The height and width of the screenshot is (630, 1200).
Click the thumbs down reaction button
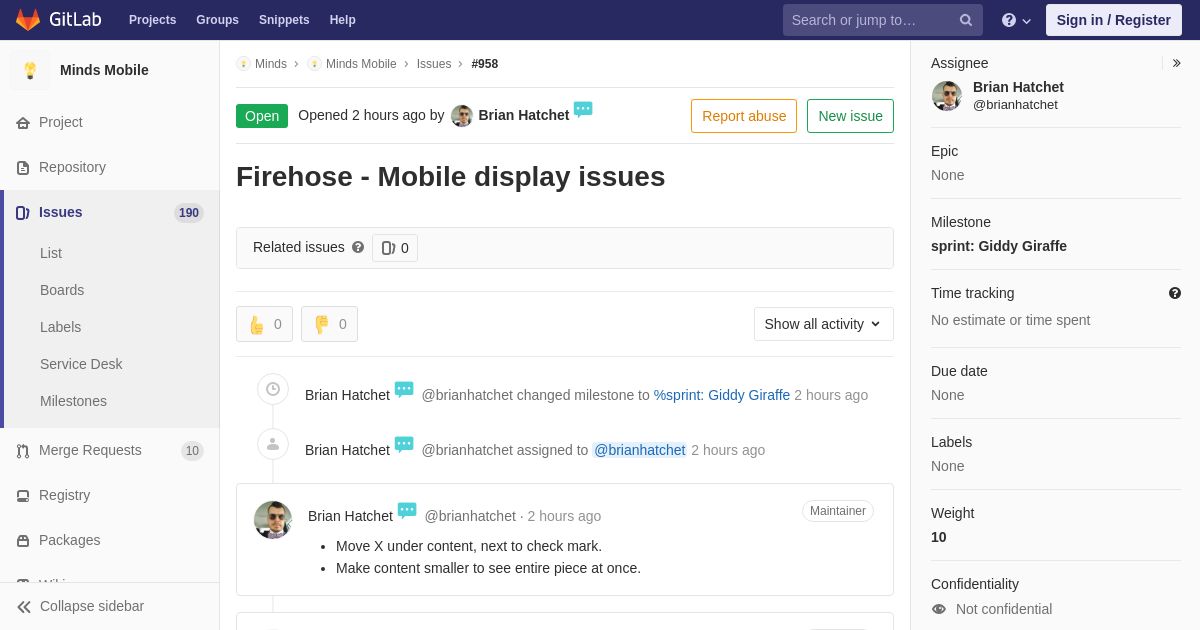(x=329, y=324)
